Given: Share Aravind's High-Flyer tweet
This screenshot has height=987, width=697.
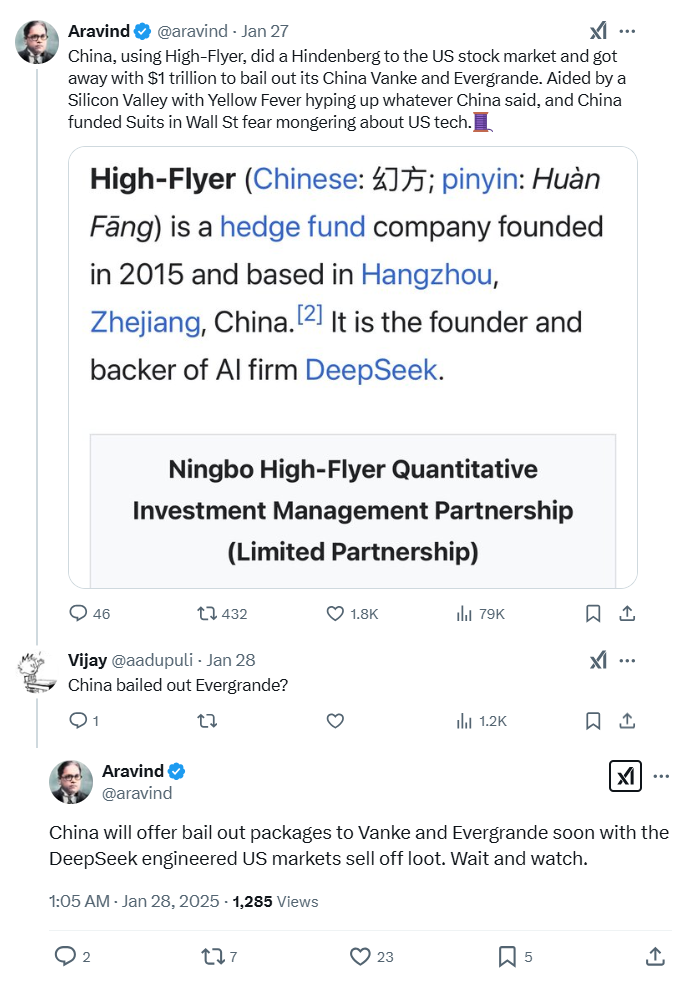Looking at the screenshot, I should [x=627, y=613].
